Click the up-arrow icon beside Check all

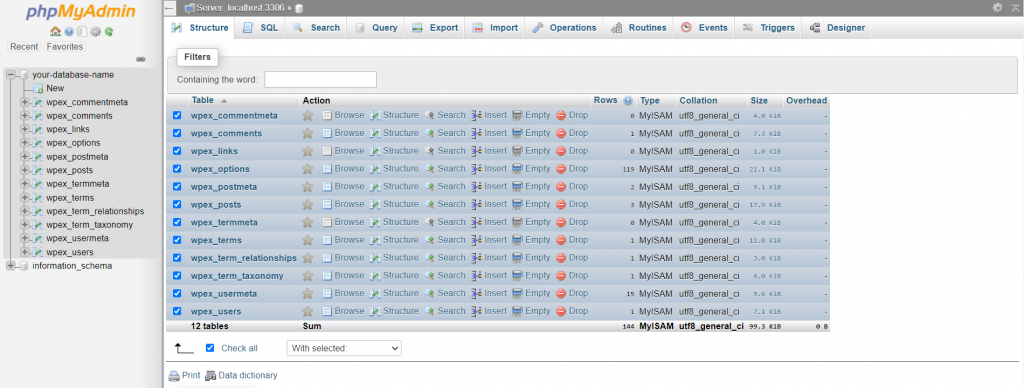(x=184, y=348)
